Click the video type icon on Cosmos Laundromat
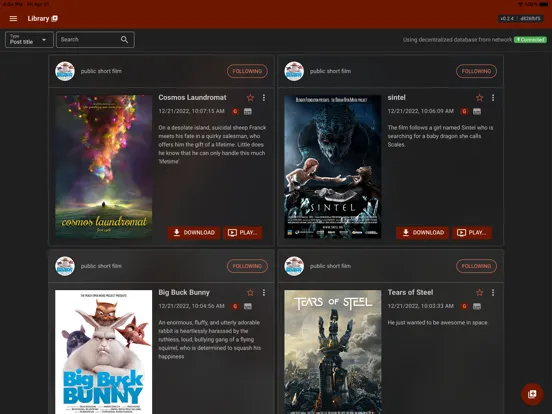The width and height of the screenshot is (552, 414). pyautogui.click(x=248, y=112)
